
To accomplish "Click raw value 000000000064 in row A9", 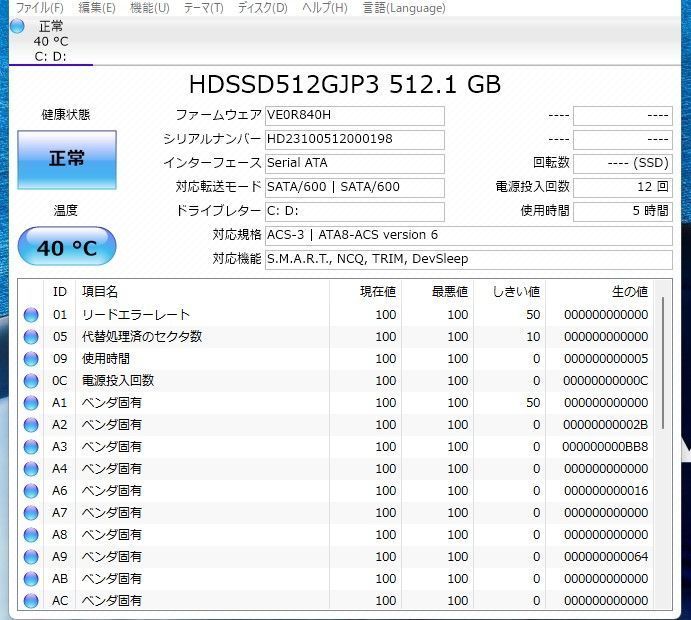I will (606, 557).
